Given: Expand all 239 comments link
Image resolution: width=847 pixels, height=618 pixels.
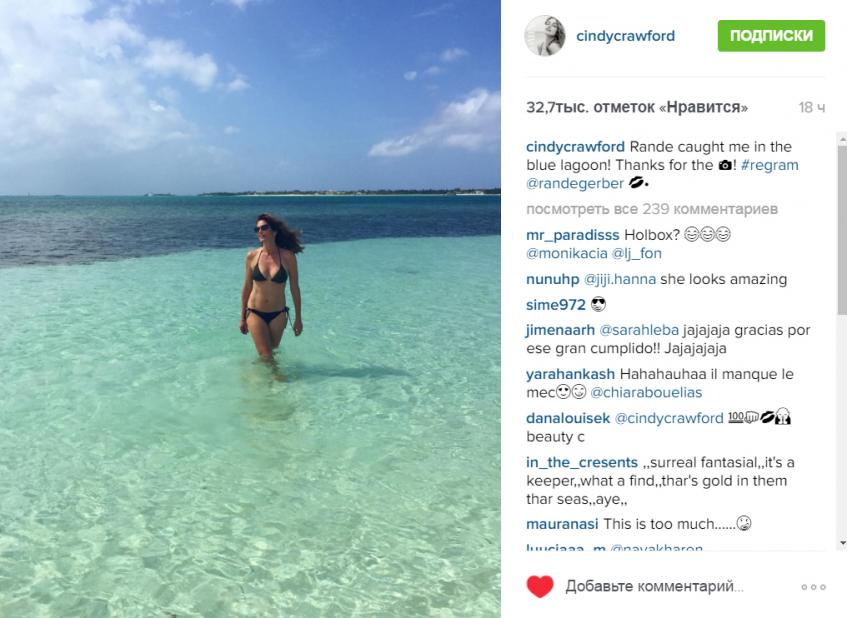Looking at the screenshot, I should pyautogui.click(x=652, y=209).
